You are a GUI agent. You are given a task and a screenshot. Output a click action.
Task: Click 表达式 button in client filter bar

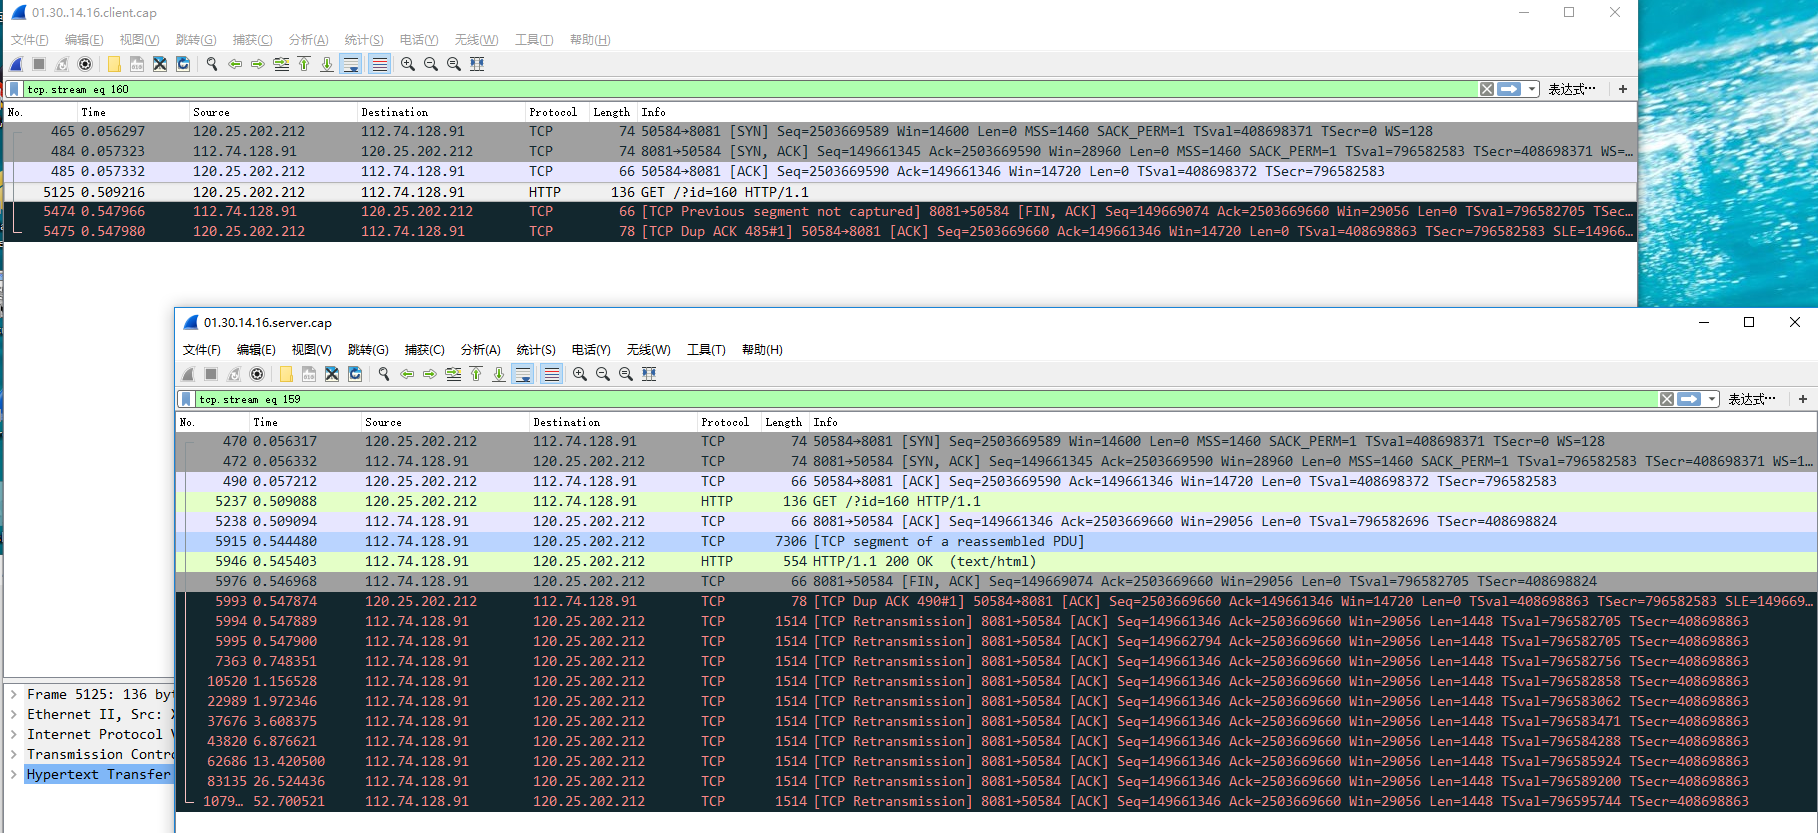(x=1572, y=90)
